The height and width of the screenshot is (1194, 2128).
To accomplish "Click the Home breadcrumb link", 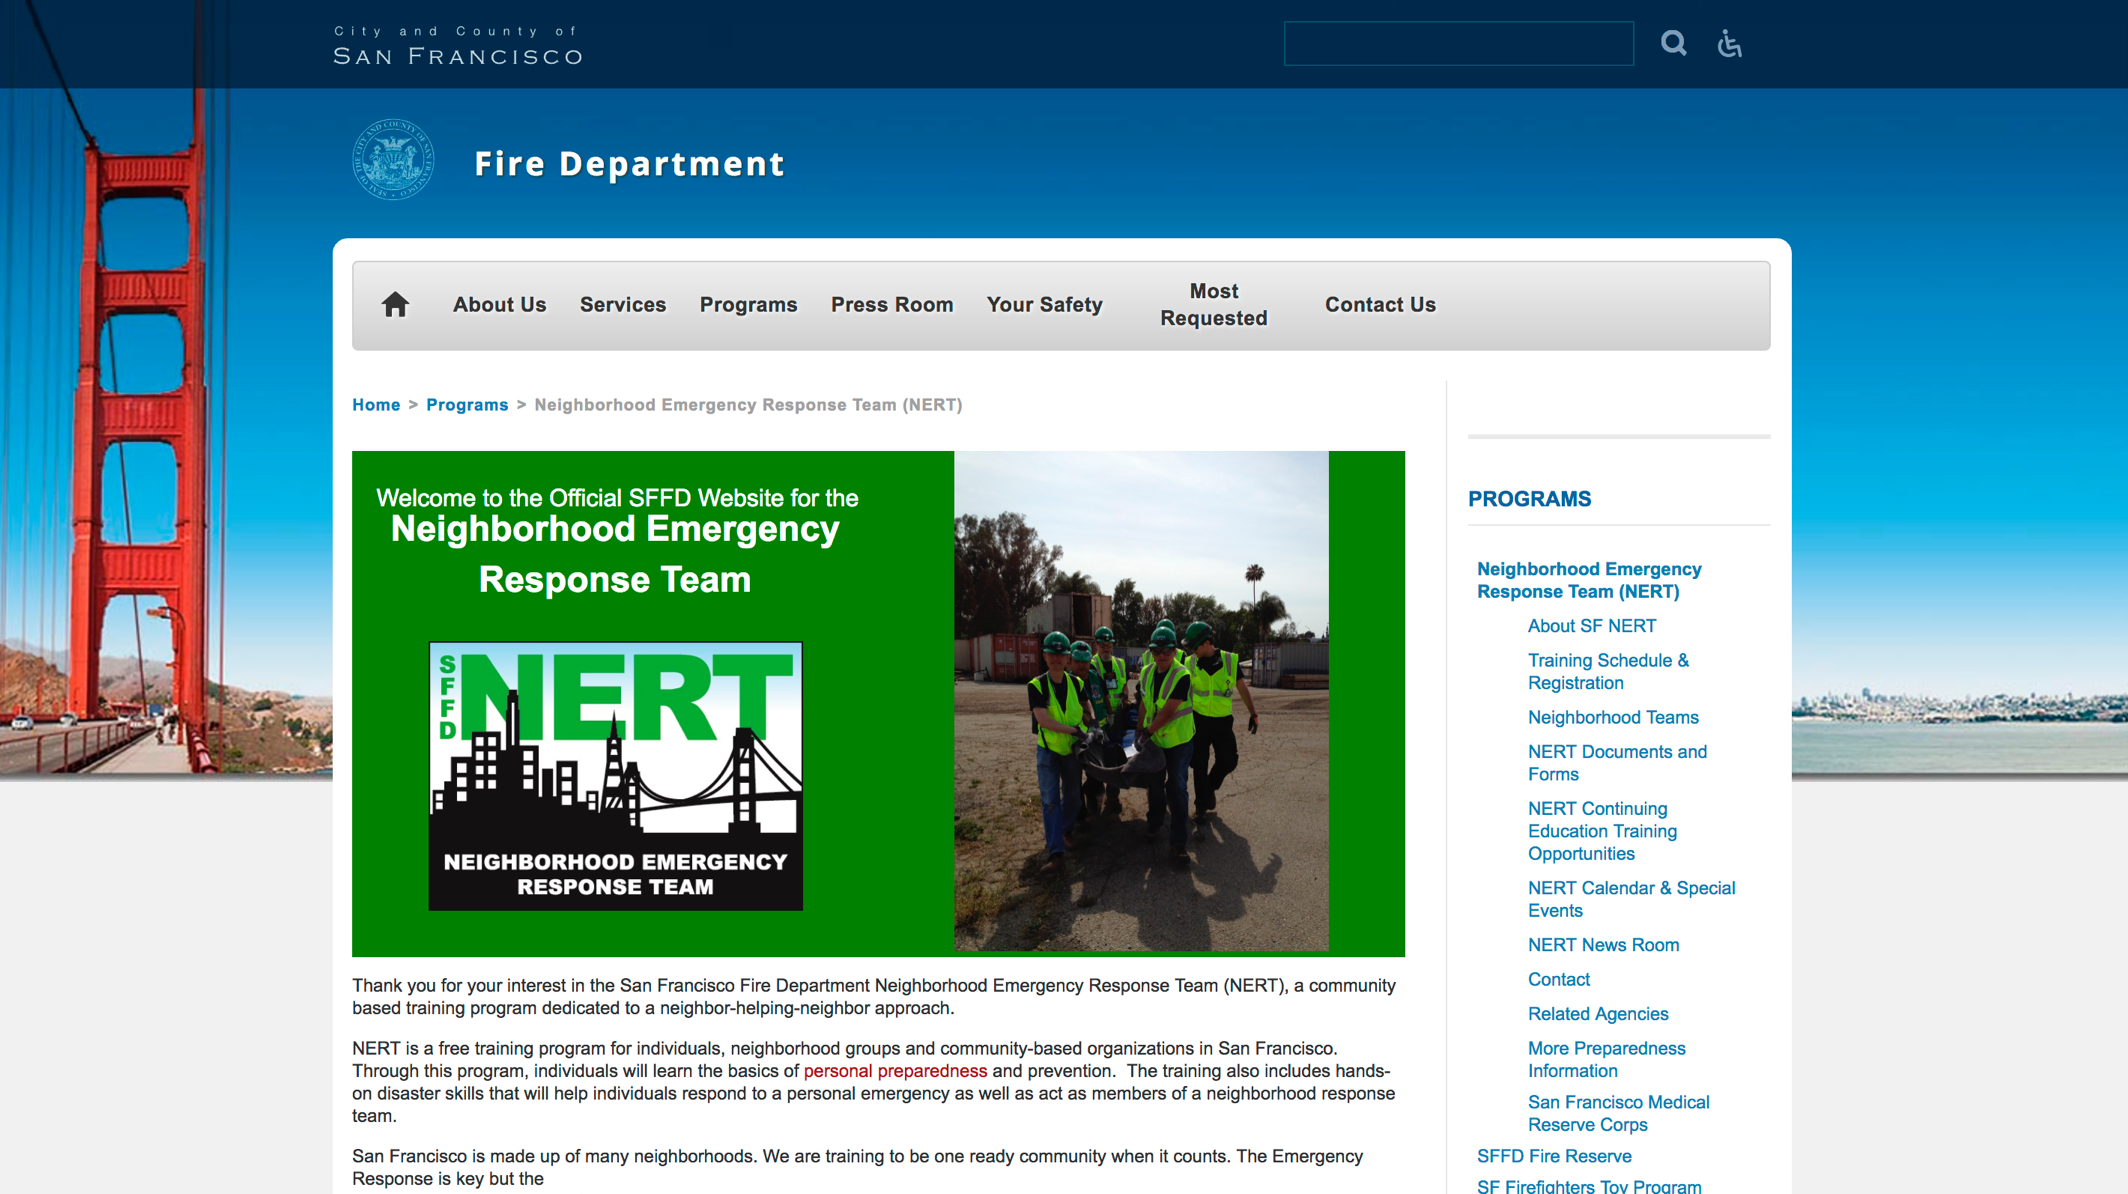I will [x=376, y=405].
